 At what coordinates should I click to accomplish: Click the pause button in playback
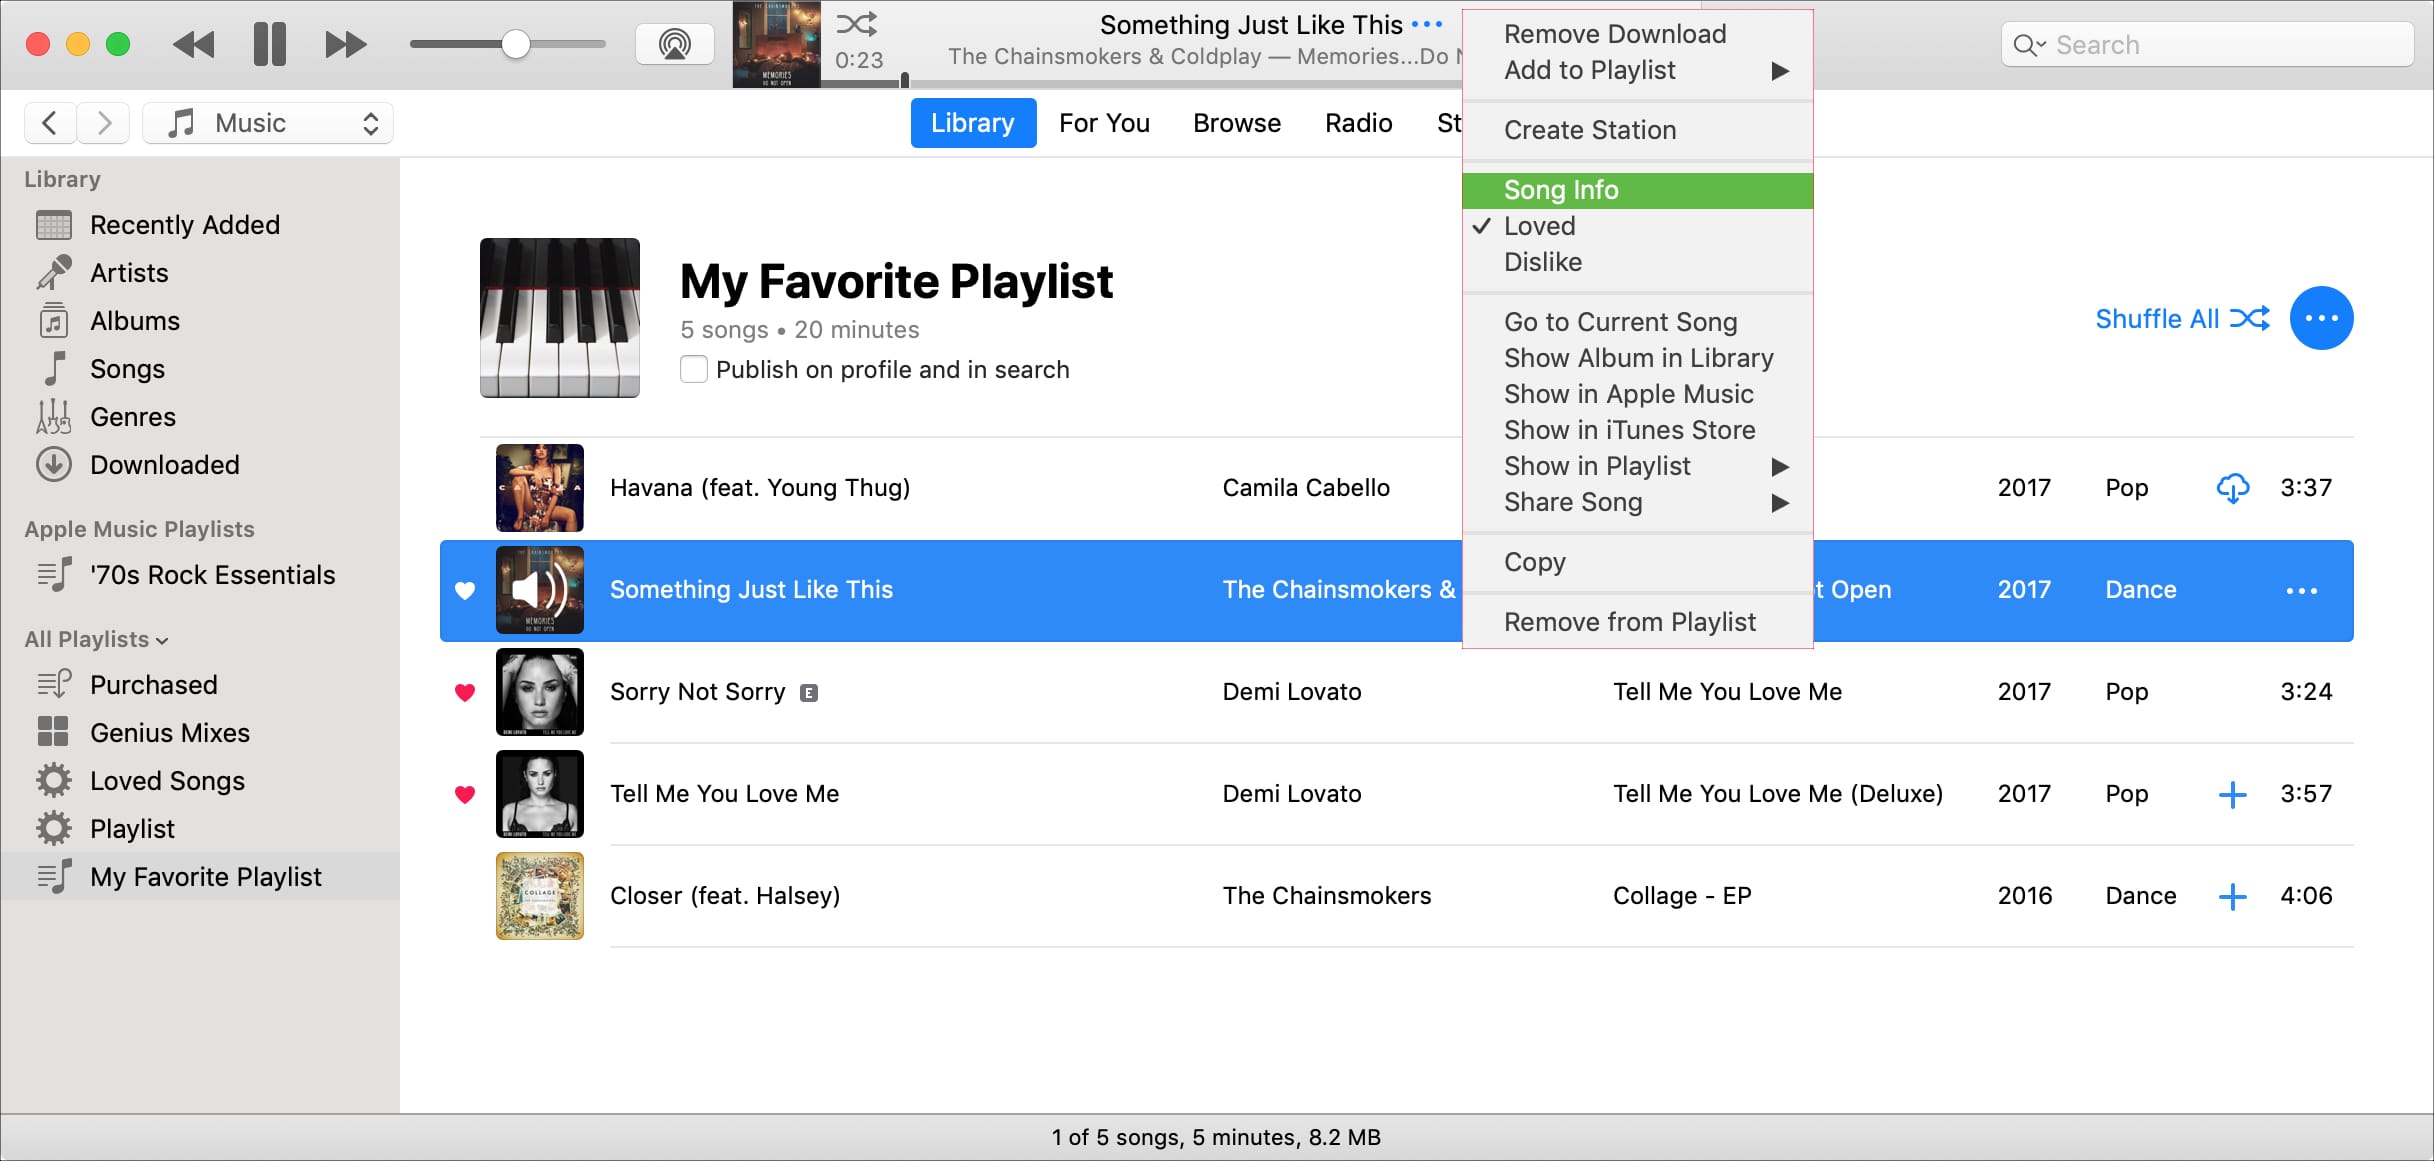tap(267, 42)
